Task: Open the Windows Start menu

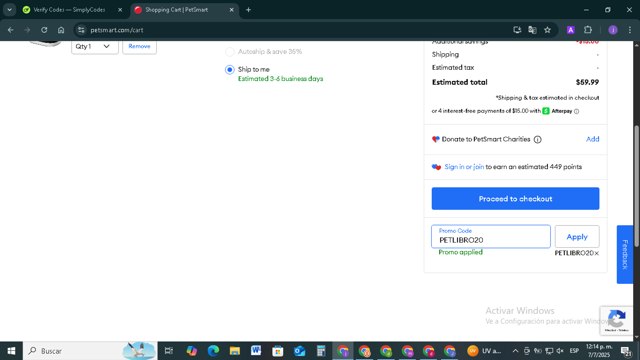Action: pos(11,351)
